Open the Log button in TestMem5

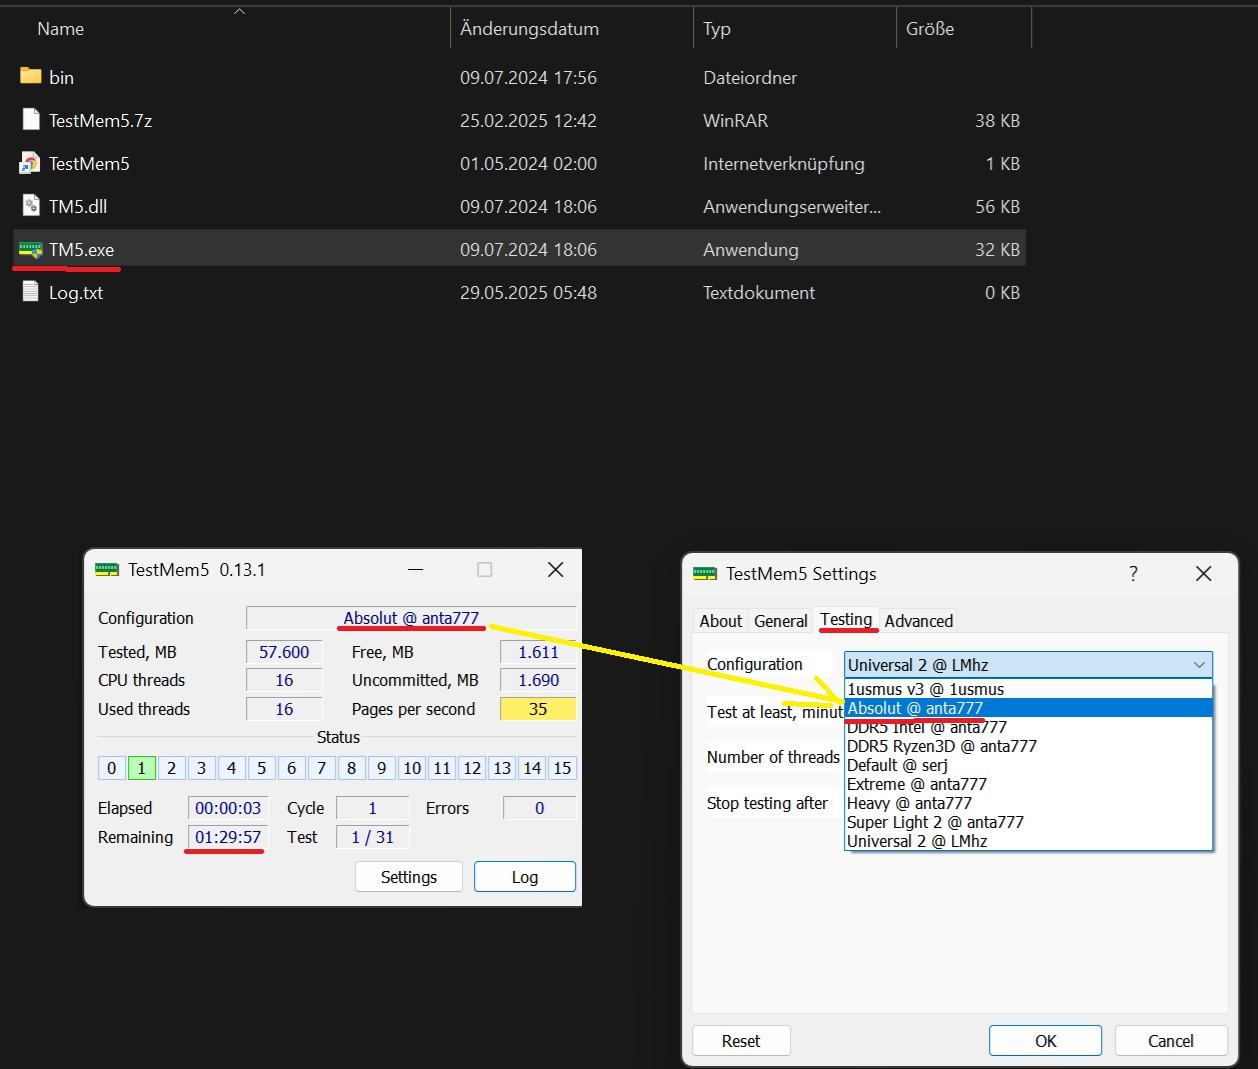(x=525, y=877)
